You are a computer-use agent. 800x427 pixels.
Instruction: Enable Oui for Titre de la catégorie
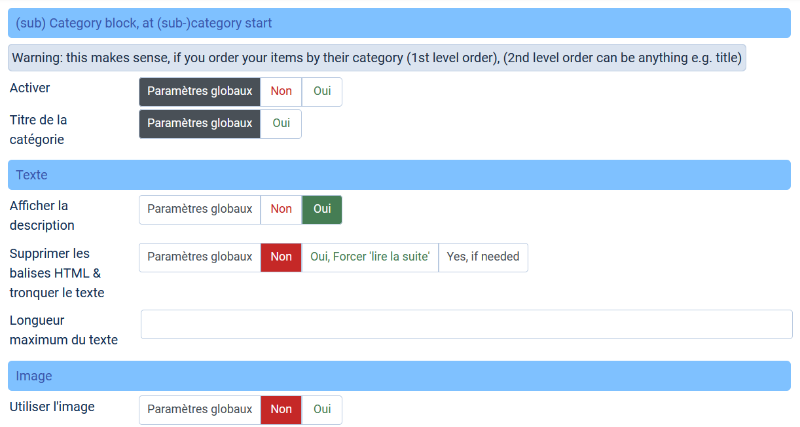click(281, 123)
